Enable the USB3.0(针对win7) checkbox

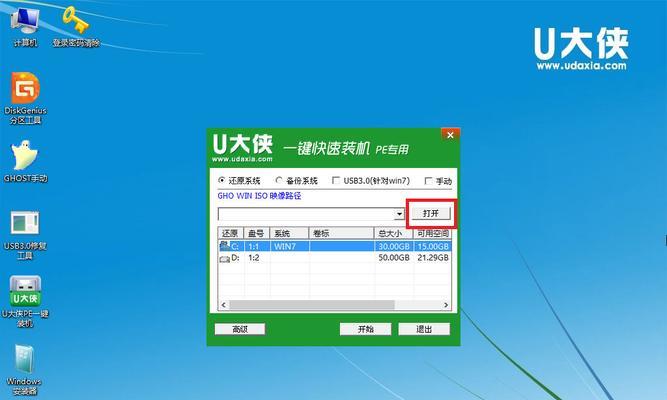(x=336, y=180)
